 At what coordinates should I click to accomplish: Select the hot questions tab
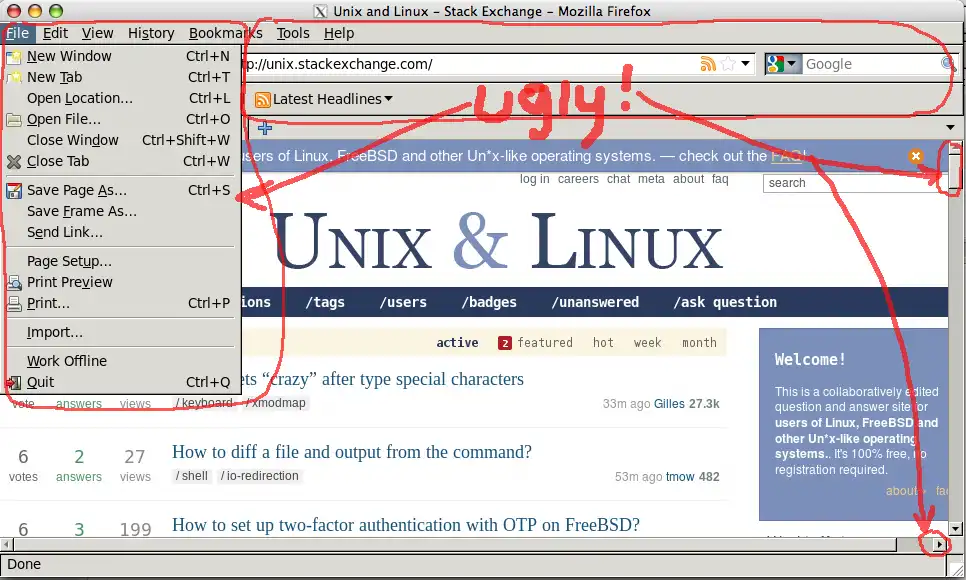click(603, 343)
